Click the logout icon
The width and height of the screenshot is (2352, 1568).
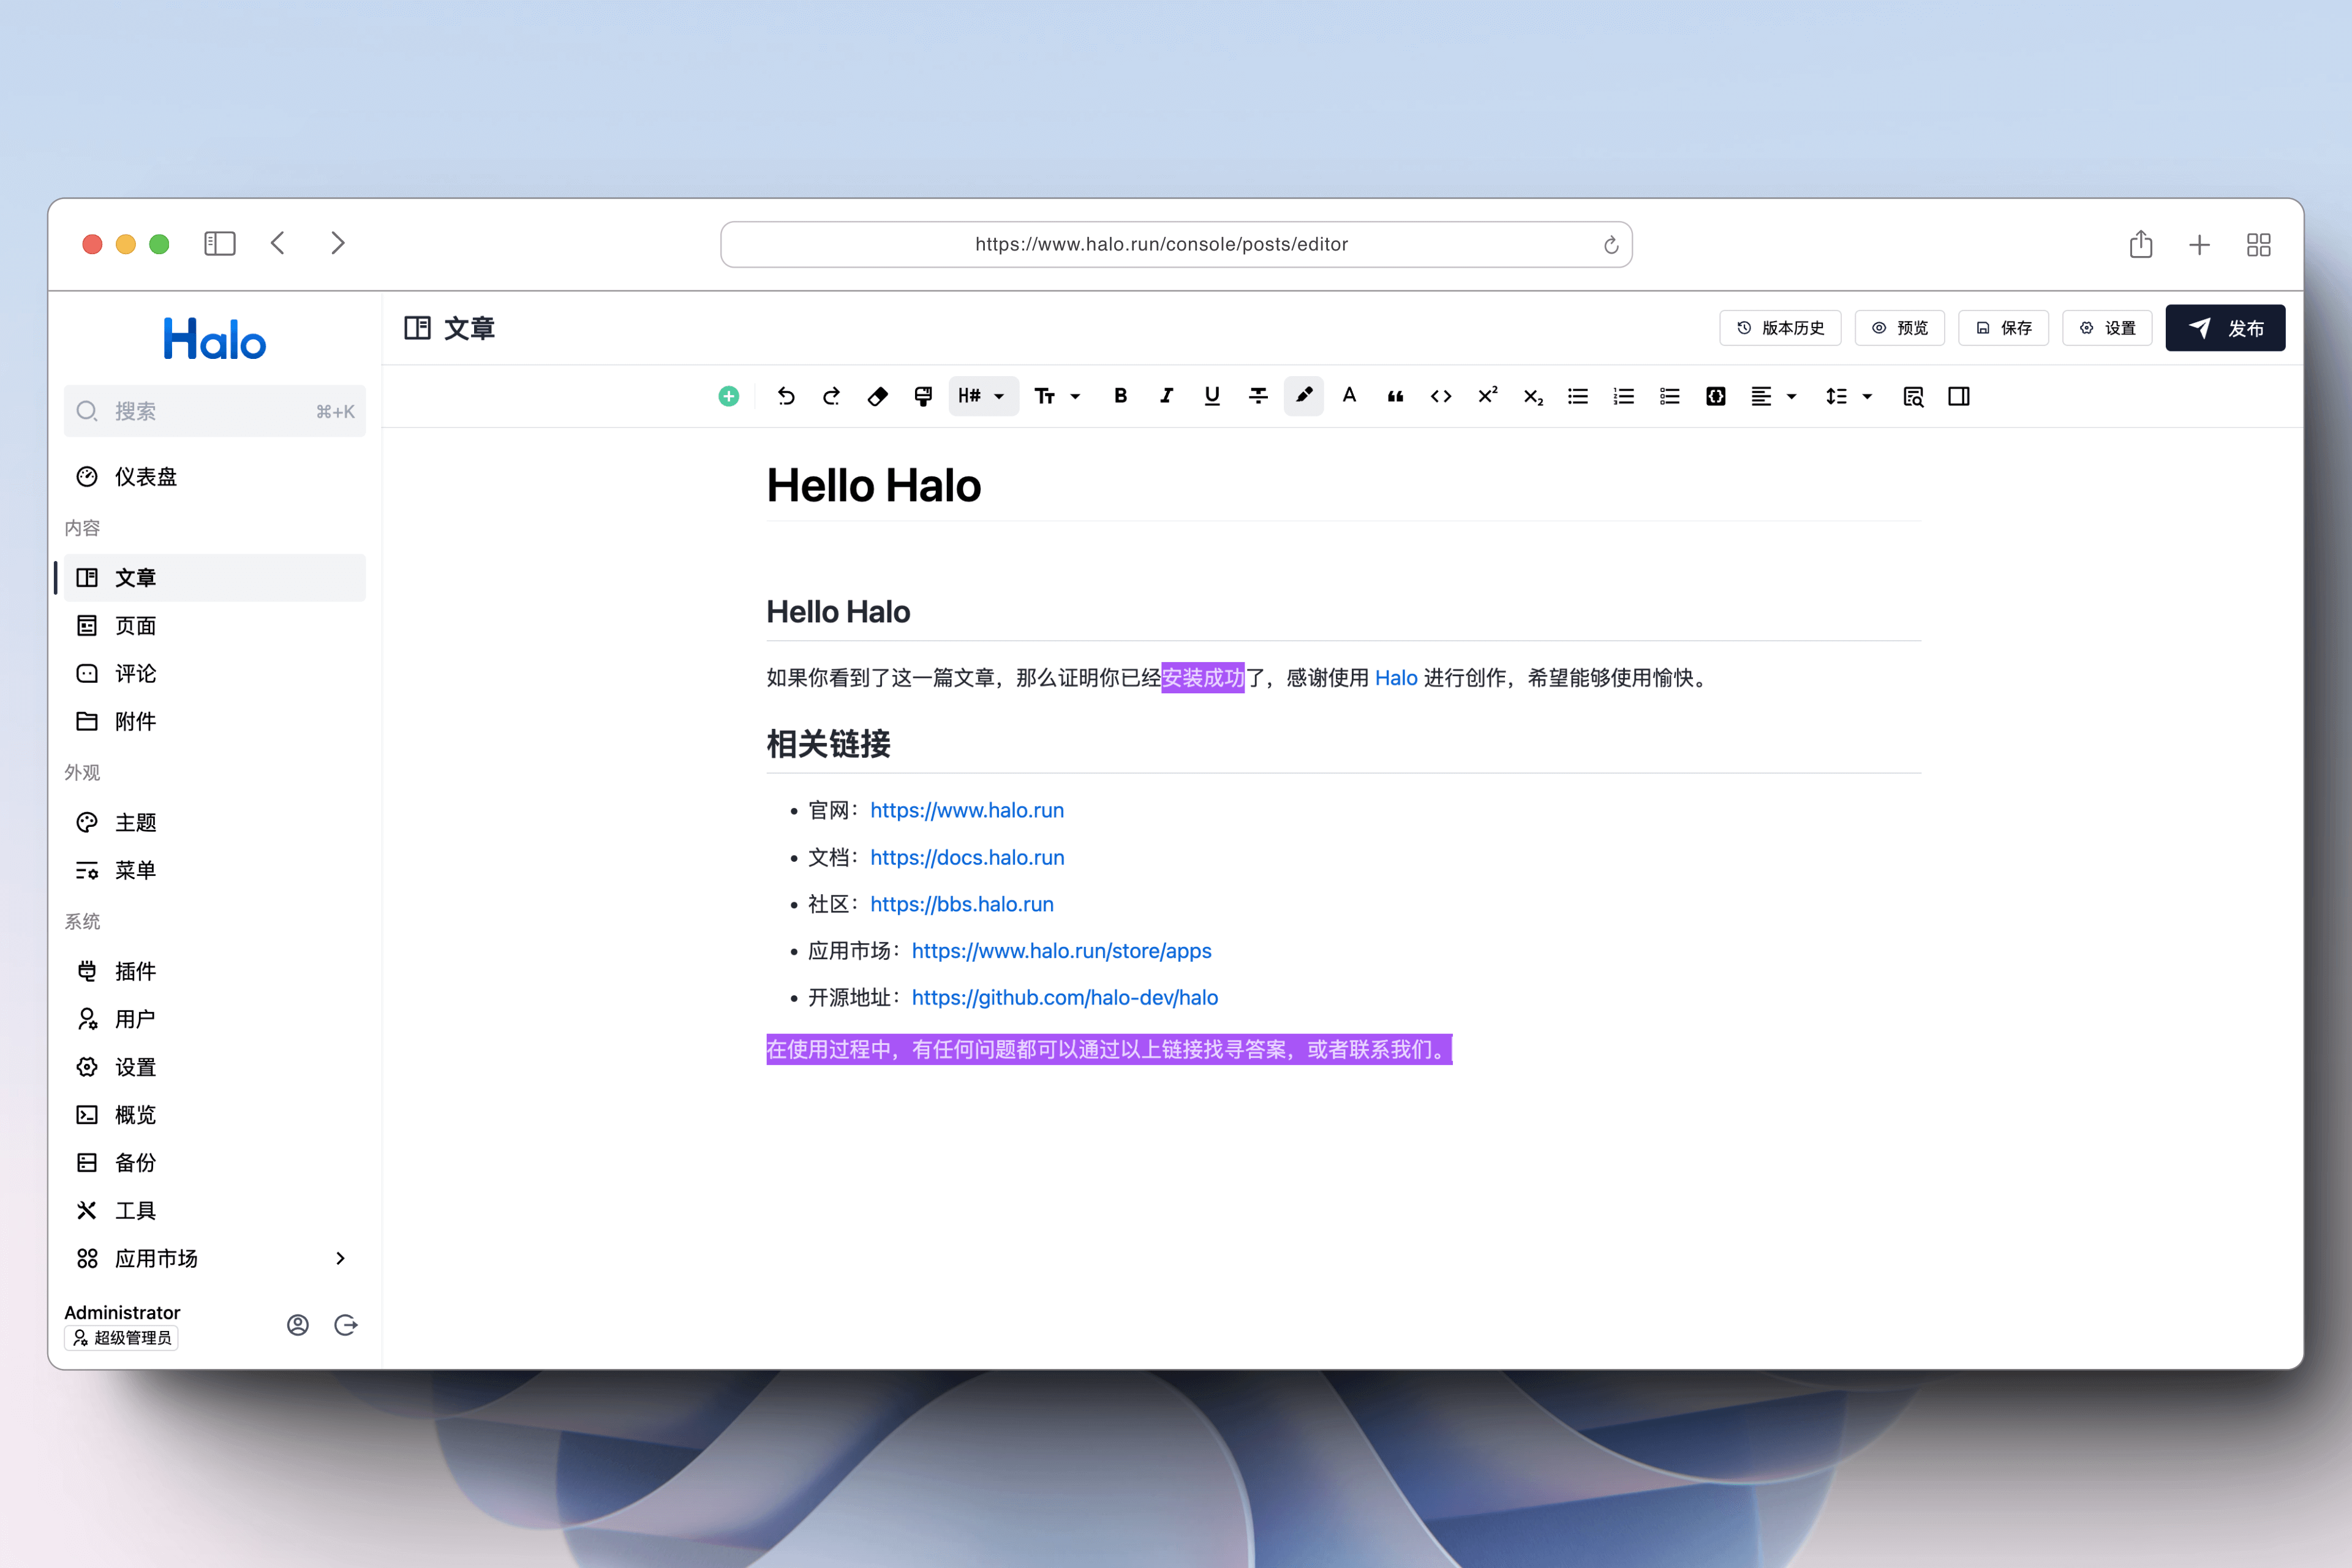coord(346,1325)
